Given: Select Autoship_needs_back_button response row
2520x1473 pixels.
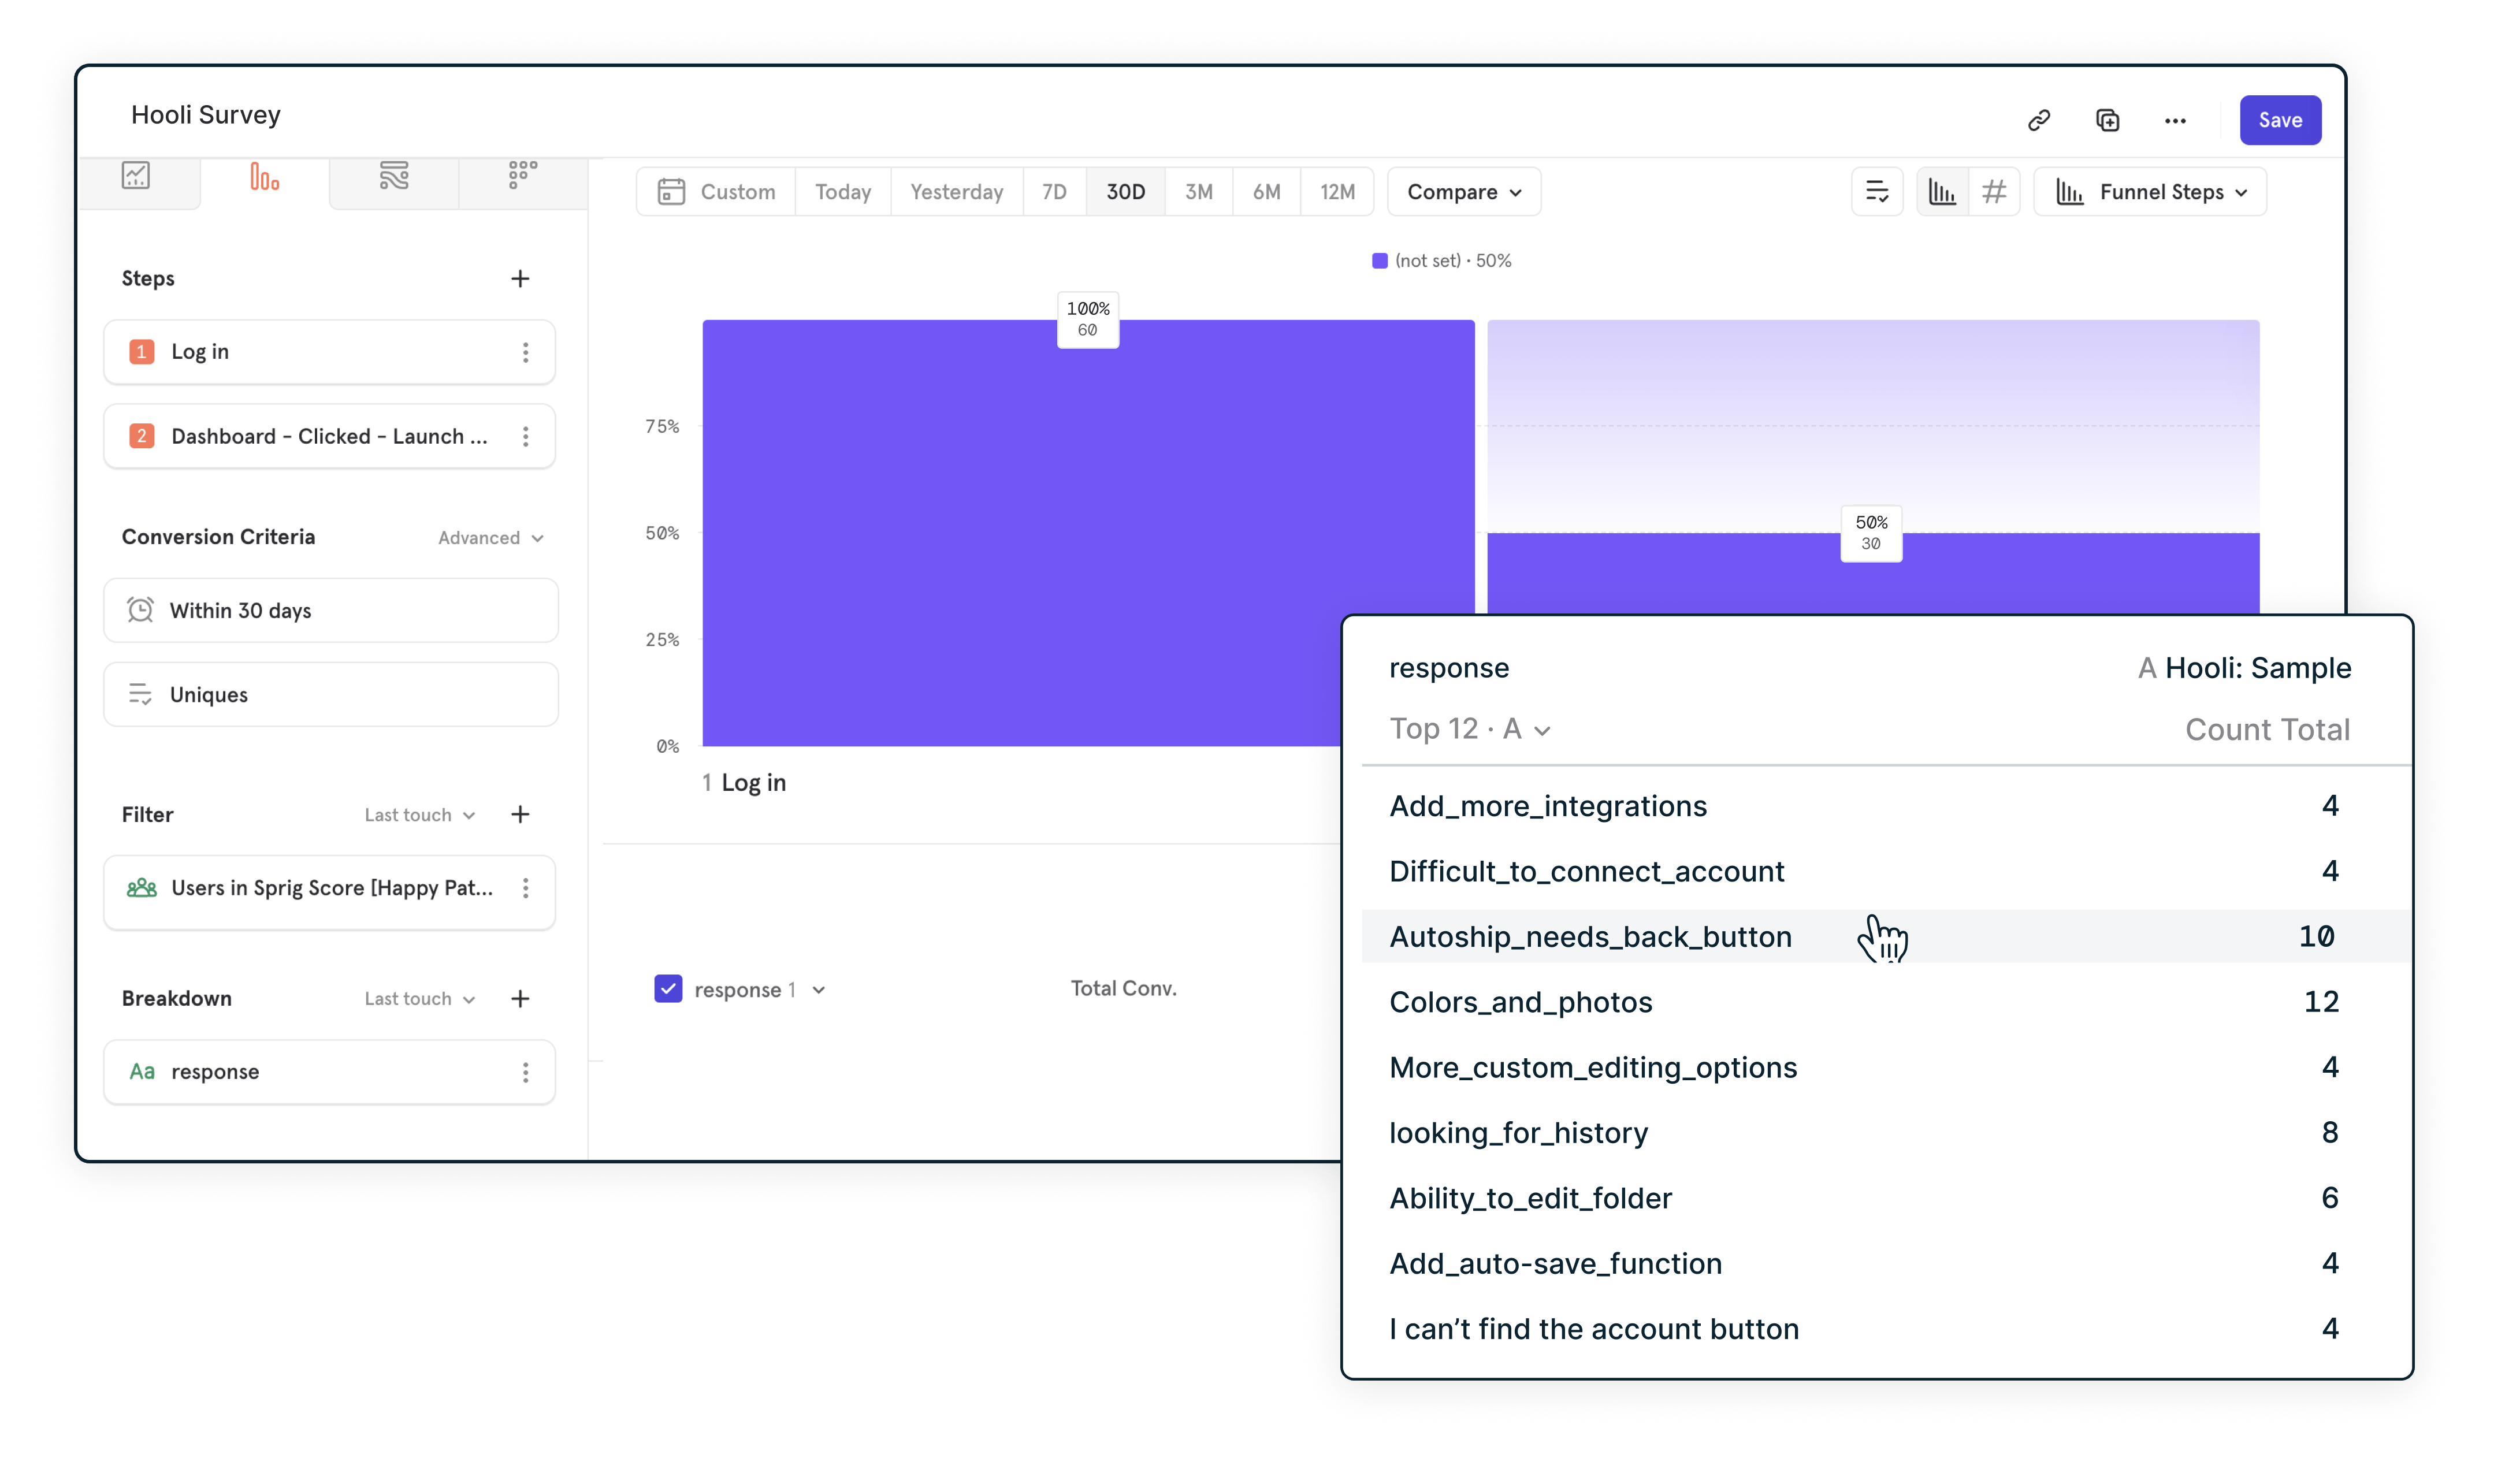Looking at the screenshot, I should point(1590,937).
